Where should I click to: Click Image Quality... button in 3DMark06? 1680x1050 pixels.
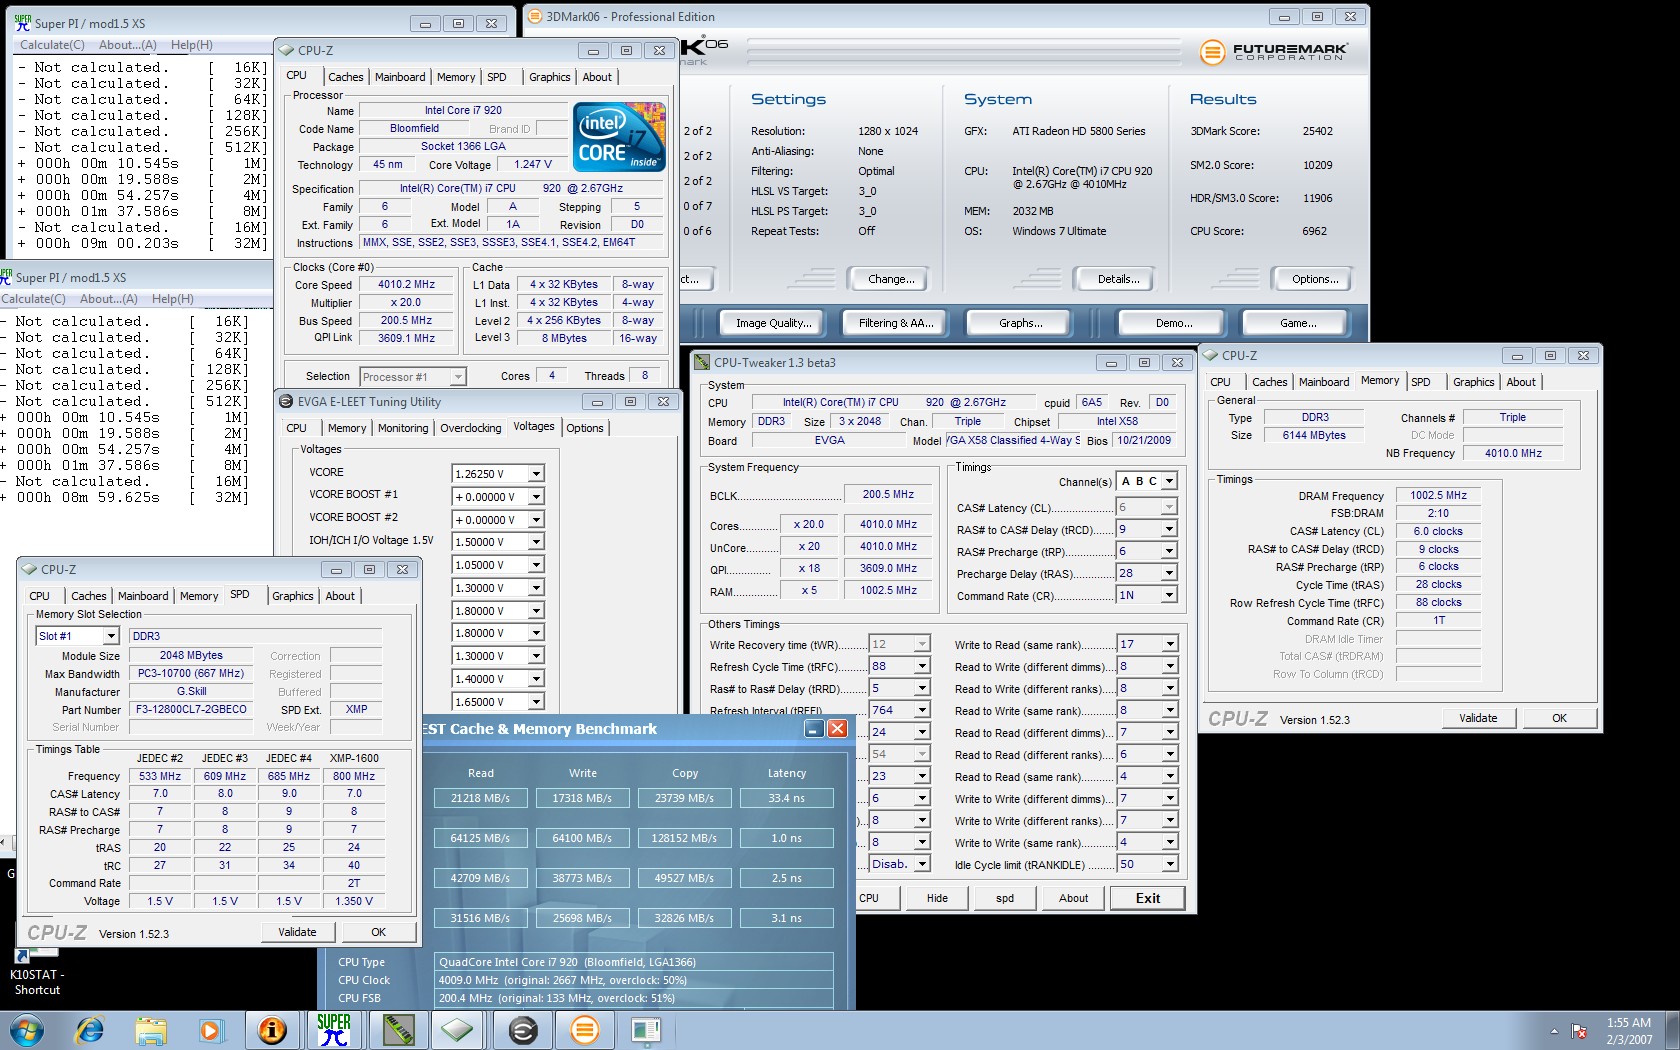[x=773, y=323]
